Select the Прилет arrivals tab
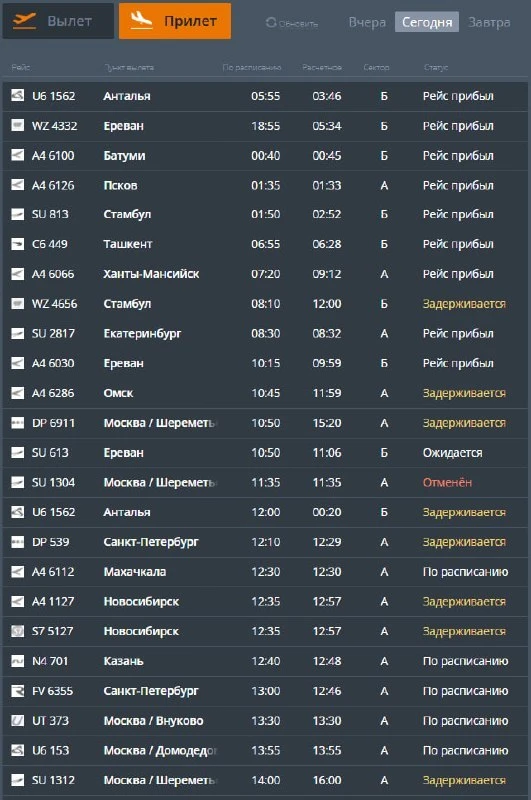 (175, 21)
